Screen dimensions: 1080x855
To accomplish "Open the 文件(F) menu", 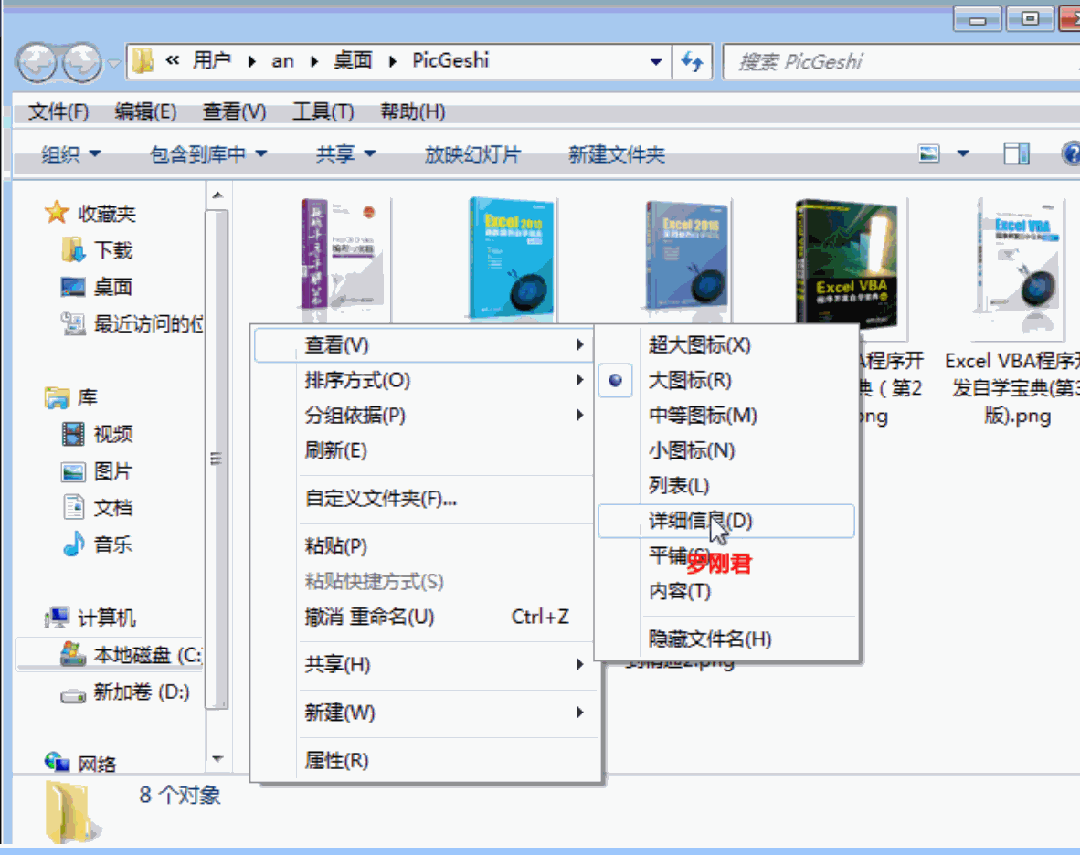I will coord(59,111).
